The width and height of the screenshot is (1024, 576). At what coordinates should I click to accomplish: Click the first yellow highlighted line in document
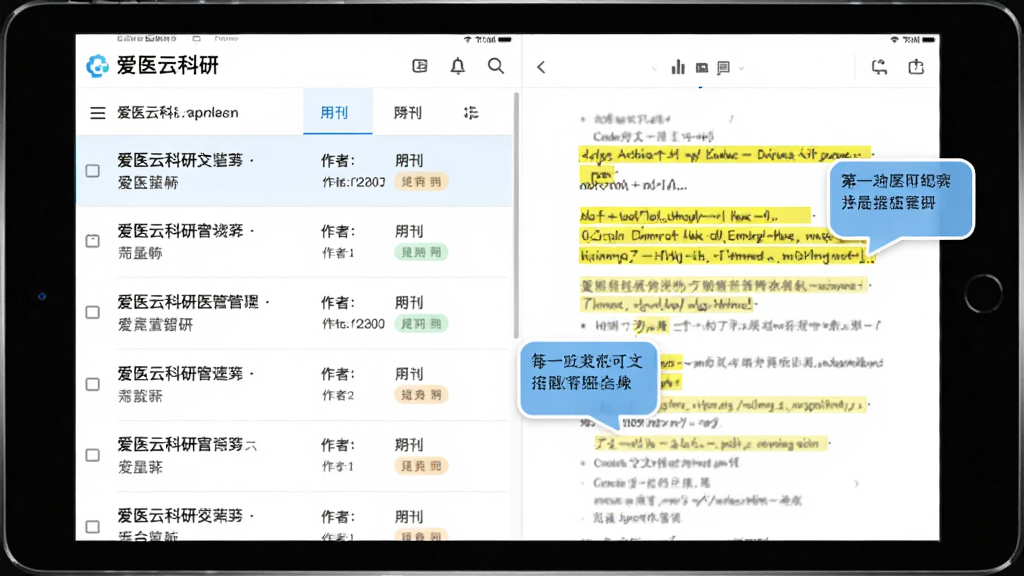[x=724, y=155]
